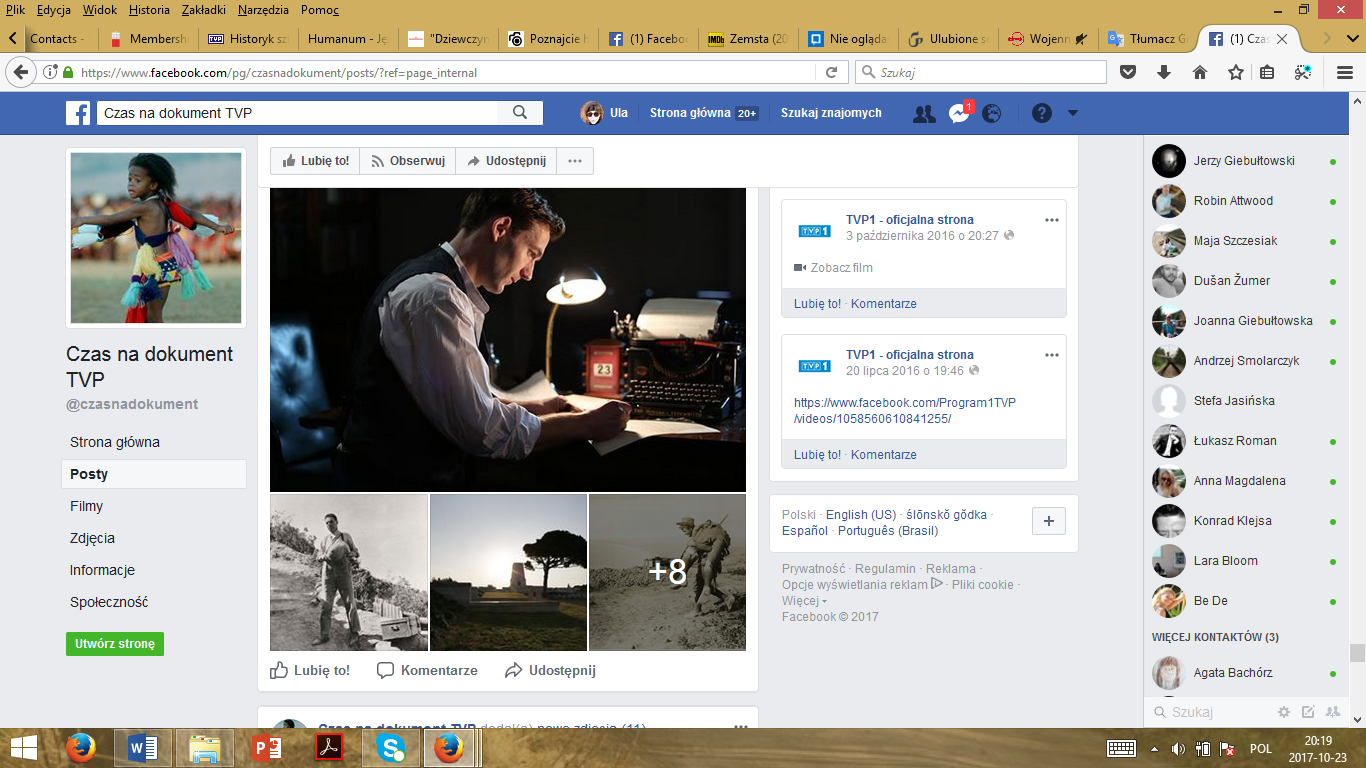This screenshot has width=1366, height=768.
Task: Click the create group icon in chat sidebar
Action: click(1332, 712)
